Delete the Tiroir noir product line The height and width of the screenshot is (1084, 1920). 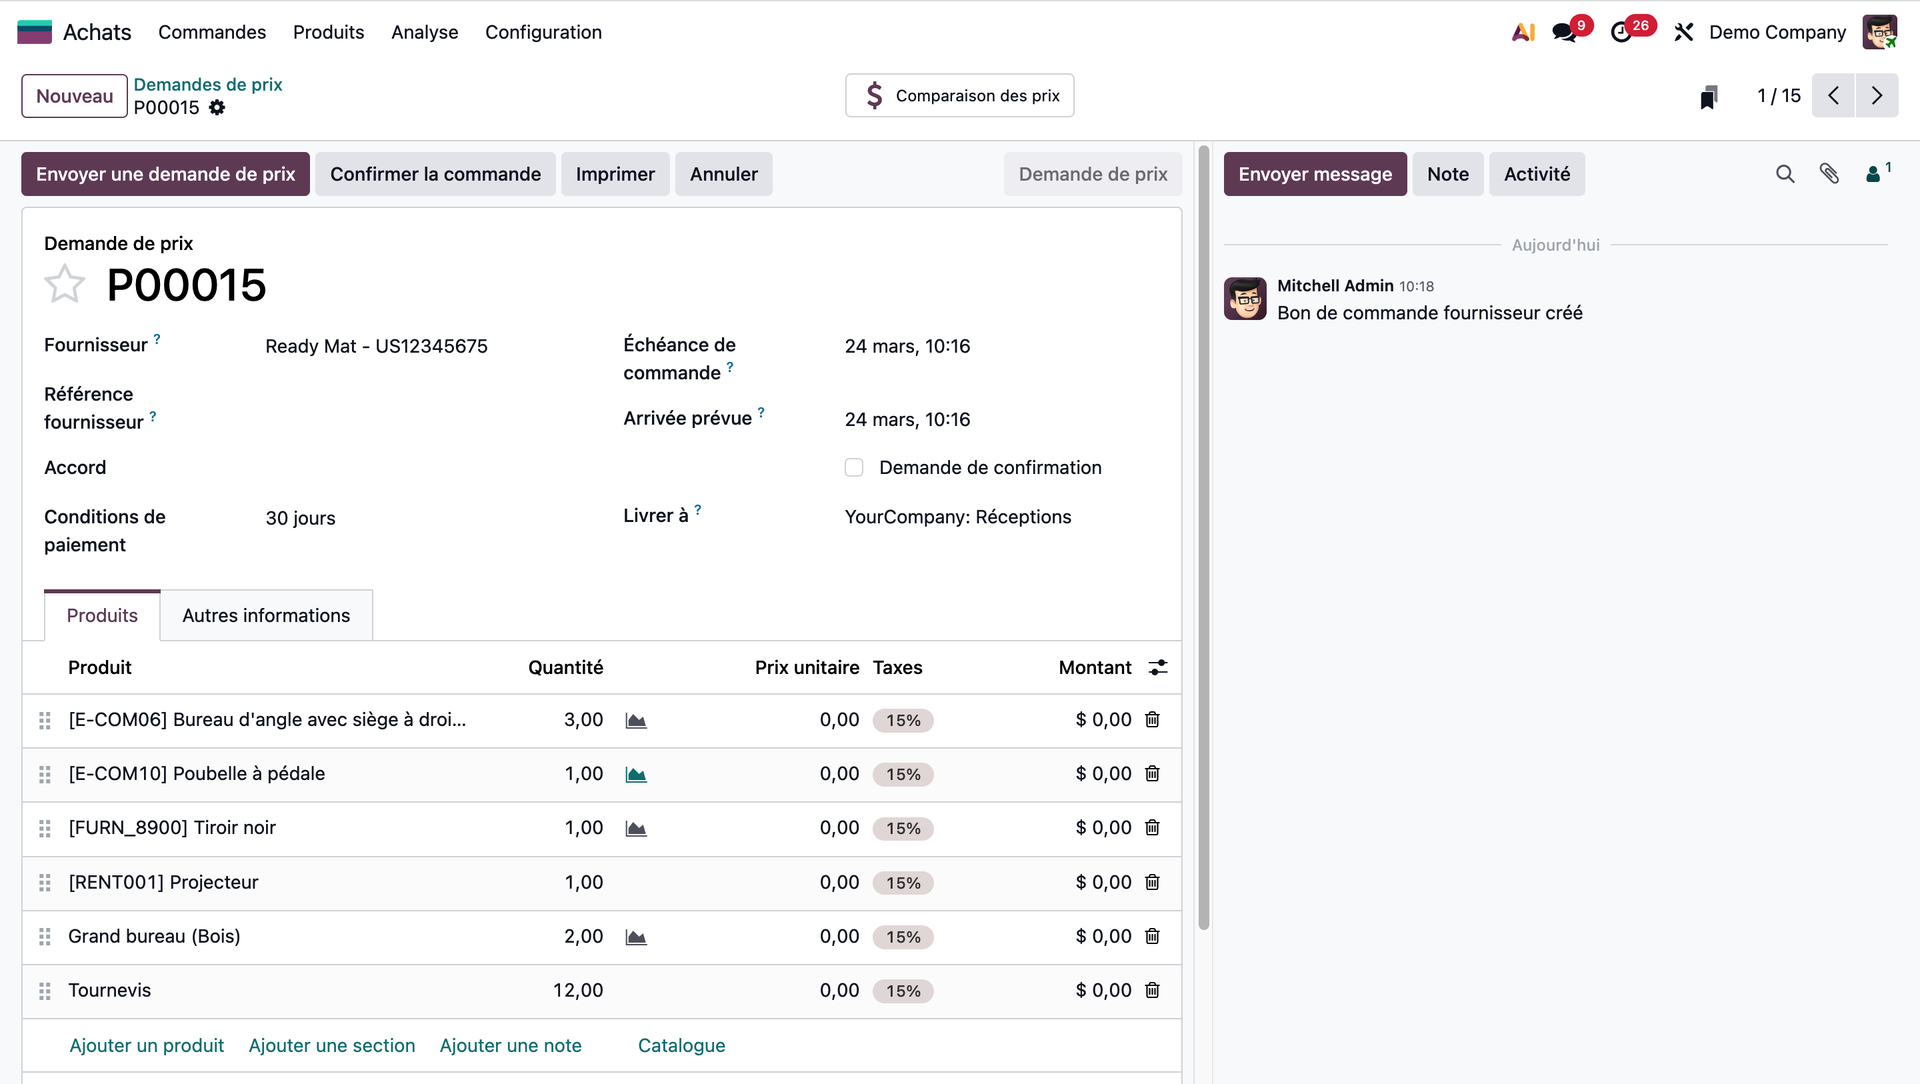tap(1152, 828)
